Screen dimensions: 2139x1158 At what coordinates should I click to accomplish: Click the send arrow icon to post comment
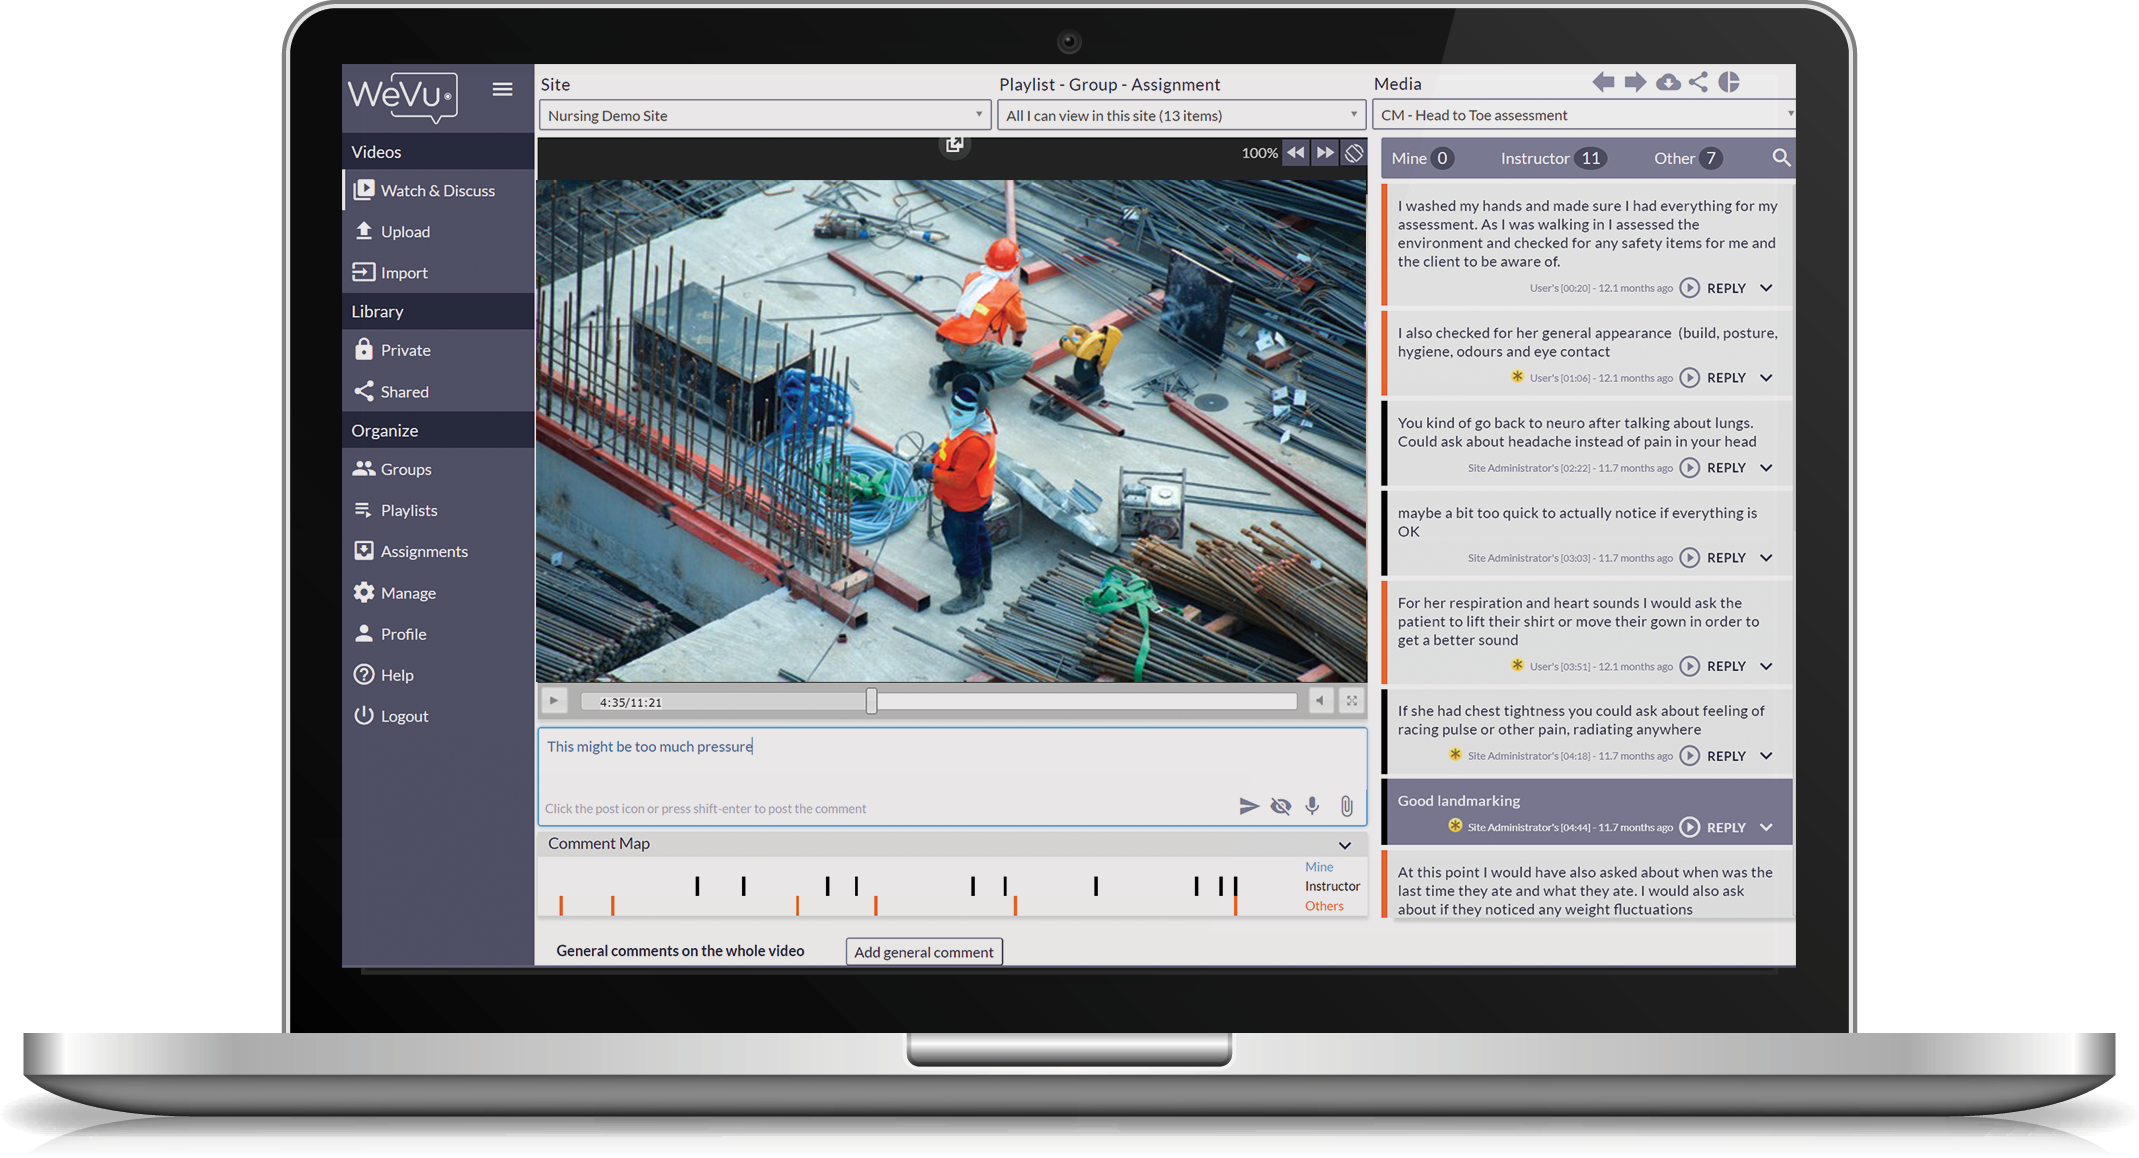(x=1248, y=806)
